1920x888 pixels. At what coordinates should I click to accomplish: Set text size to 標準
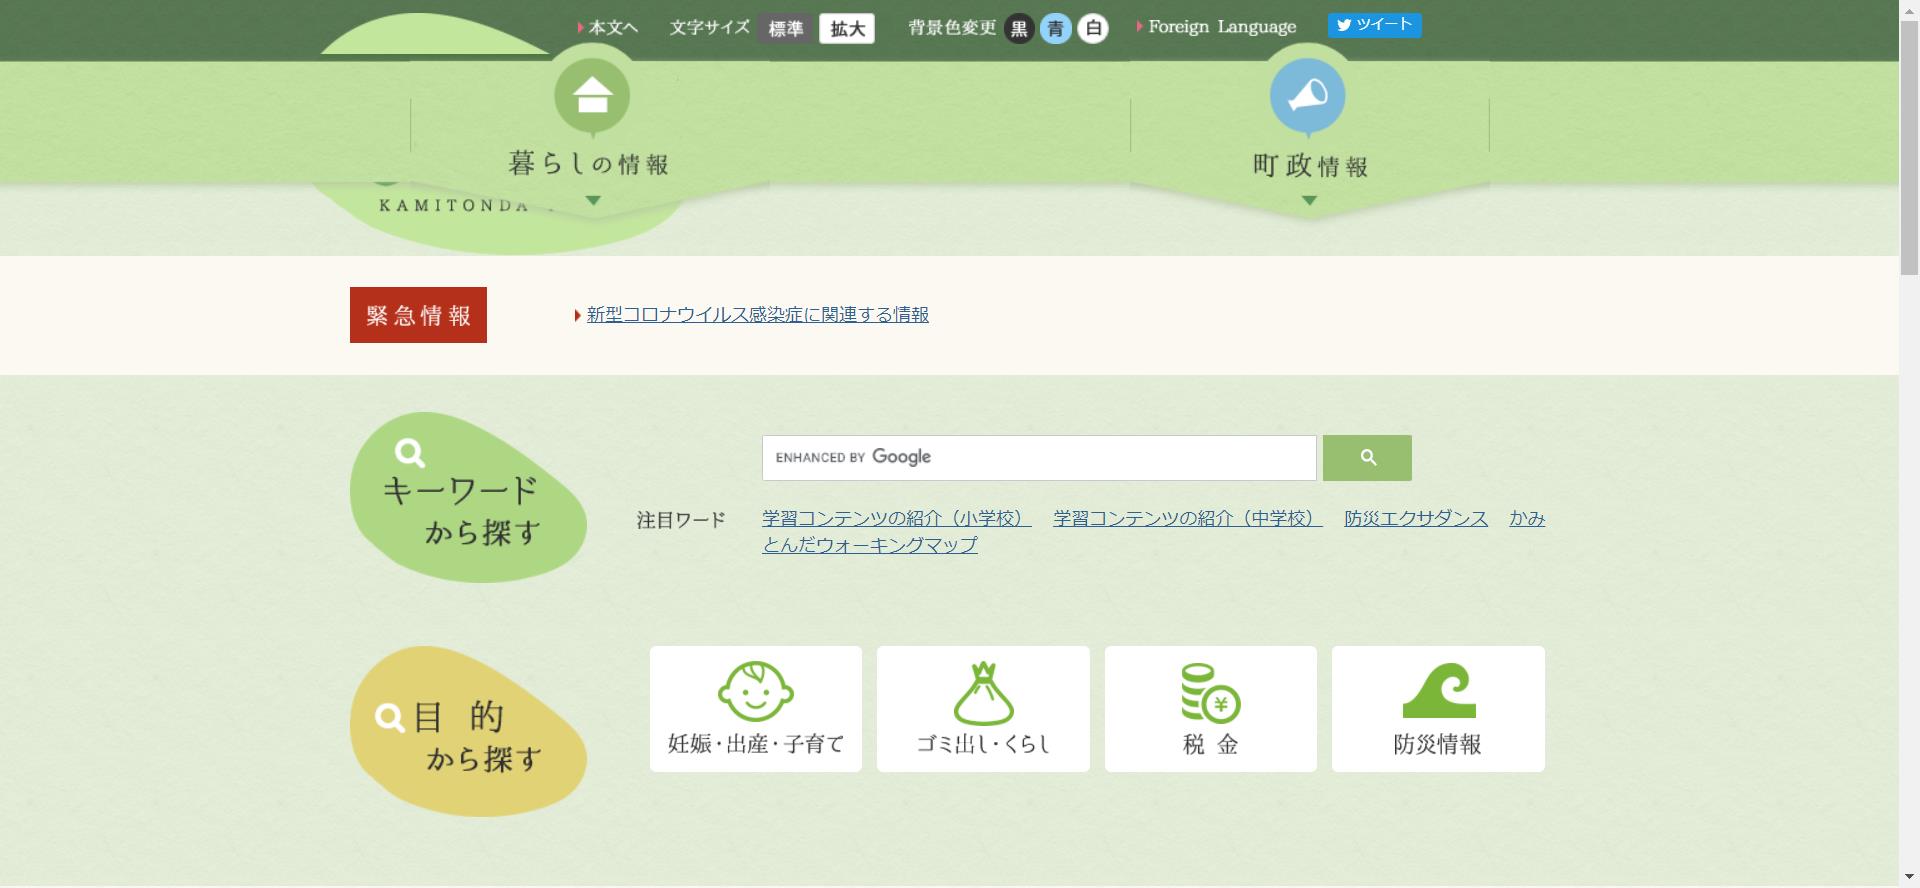785,29
